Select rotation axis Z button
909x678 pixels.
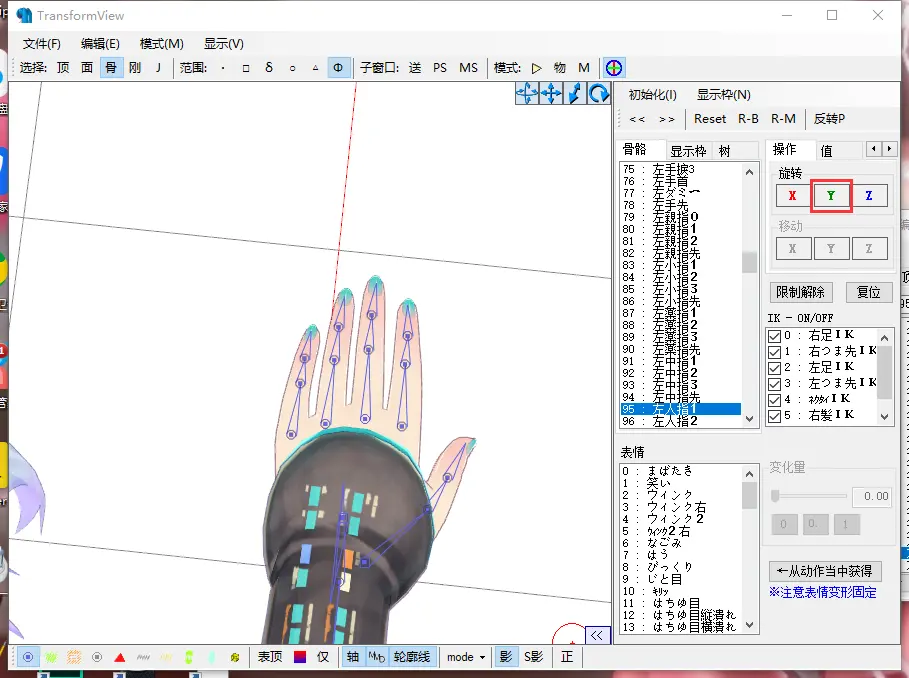[868, 196]
